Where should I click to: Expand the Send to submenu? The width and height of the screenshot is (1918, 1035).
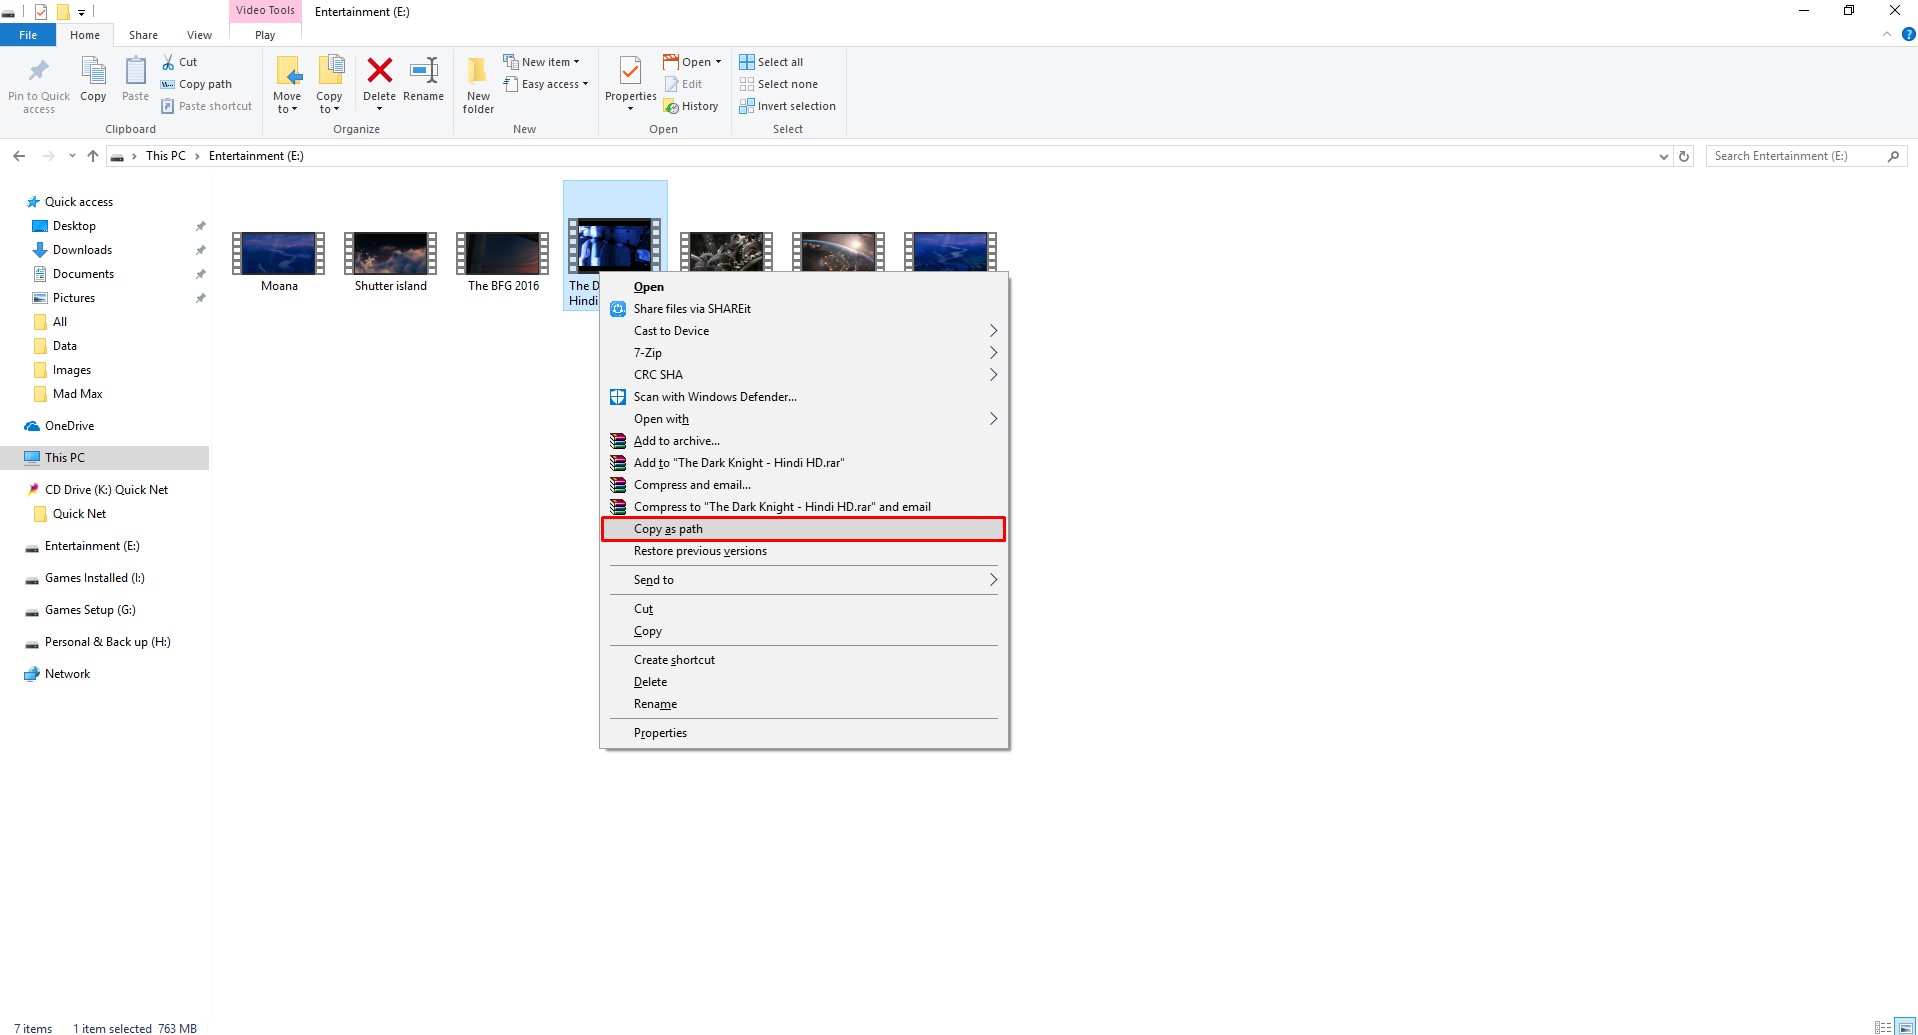[x=993, y=580]
